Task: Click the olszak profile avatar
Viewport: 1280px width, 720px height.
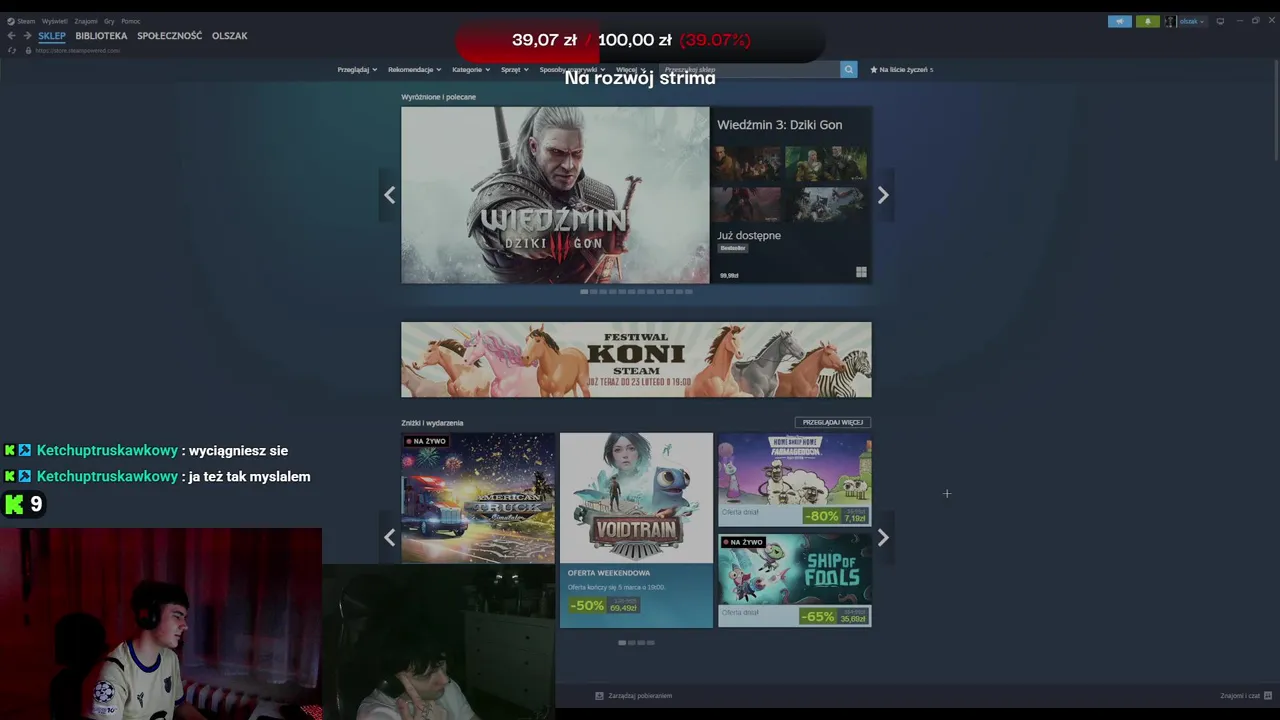Action: (1170, 21)
